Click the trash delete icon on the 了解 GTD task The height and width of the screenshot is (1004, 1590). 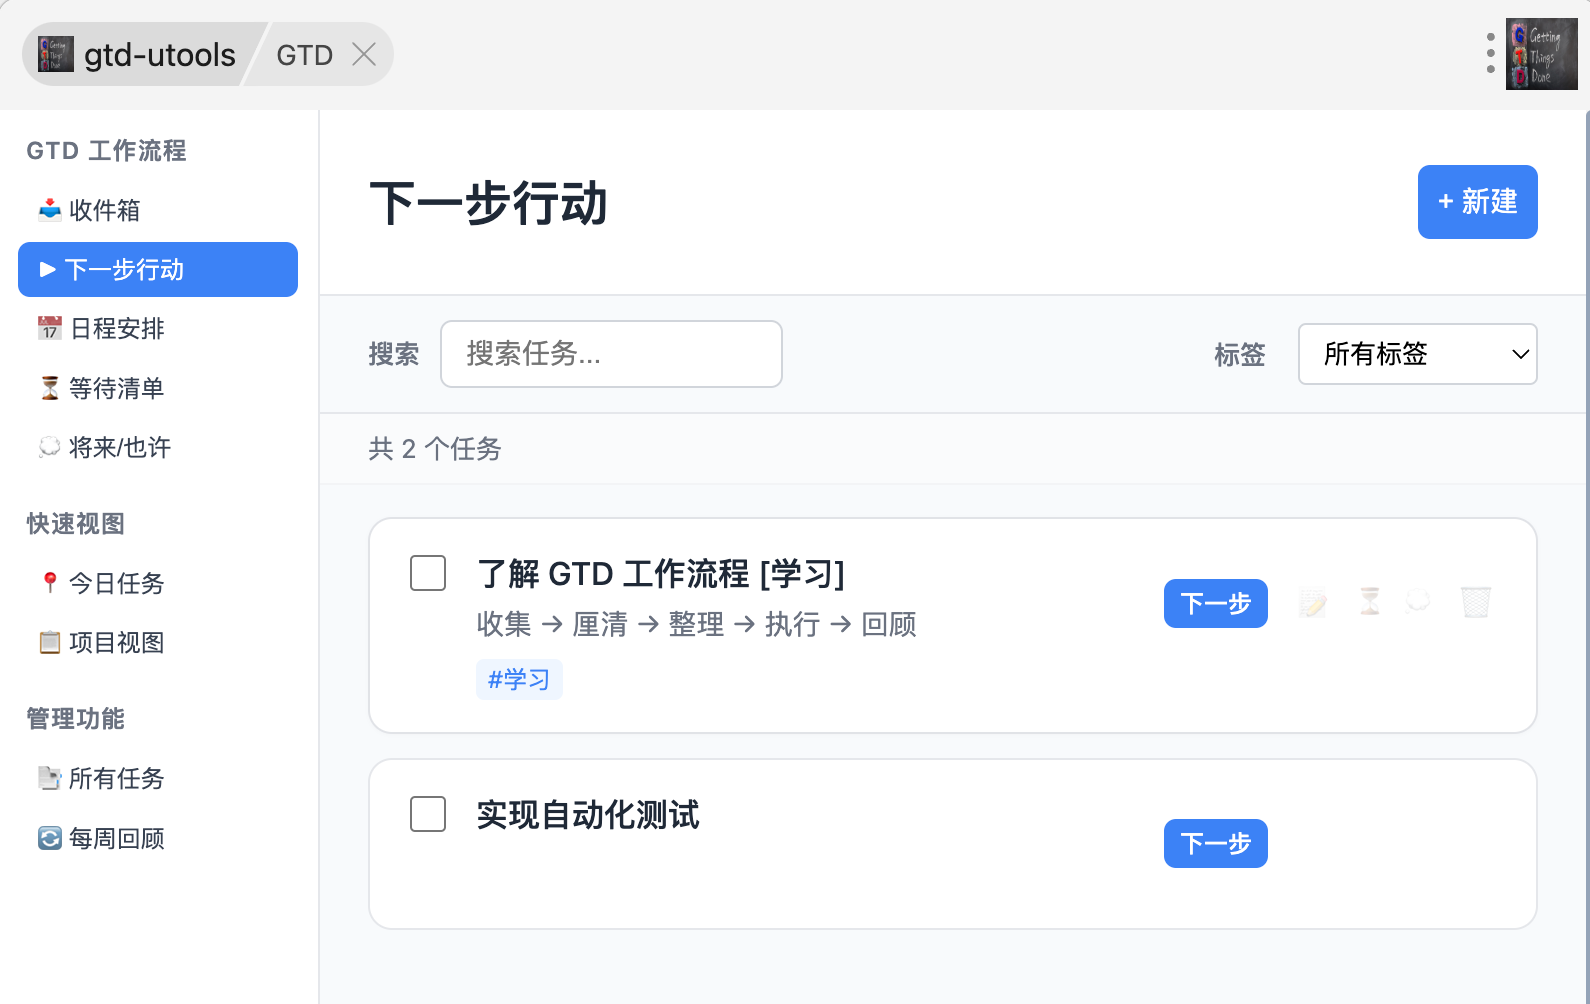(x=1475, y=602)
